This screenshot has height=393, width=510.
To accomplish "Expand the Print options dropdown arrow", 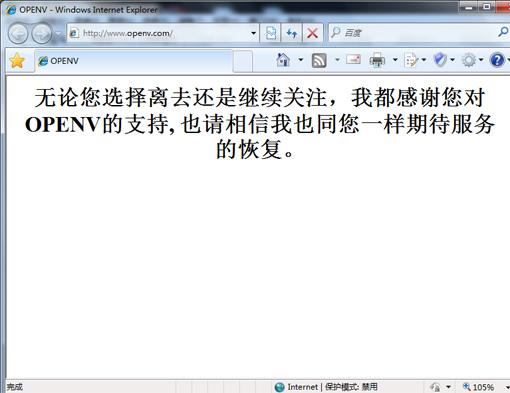I will (x=395, y=60).
